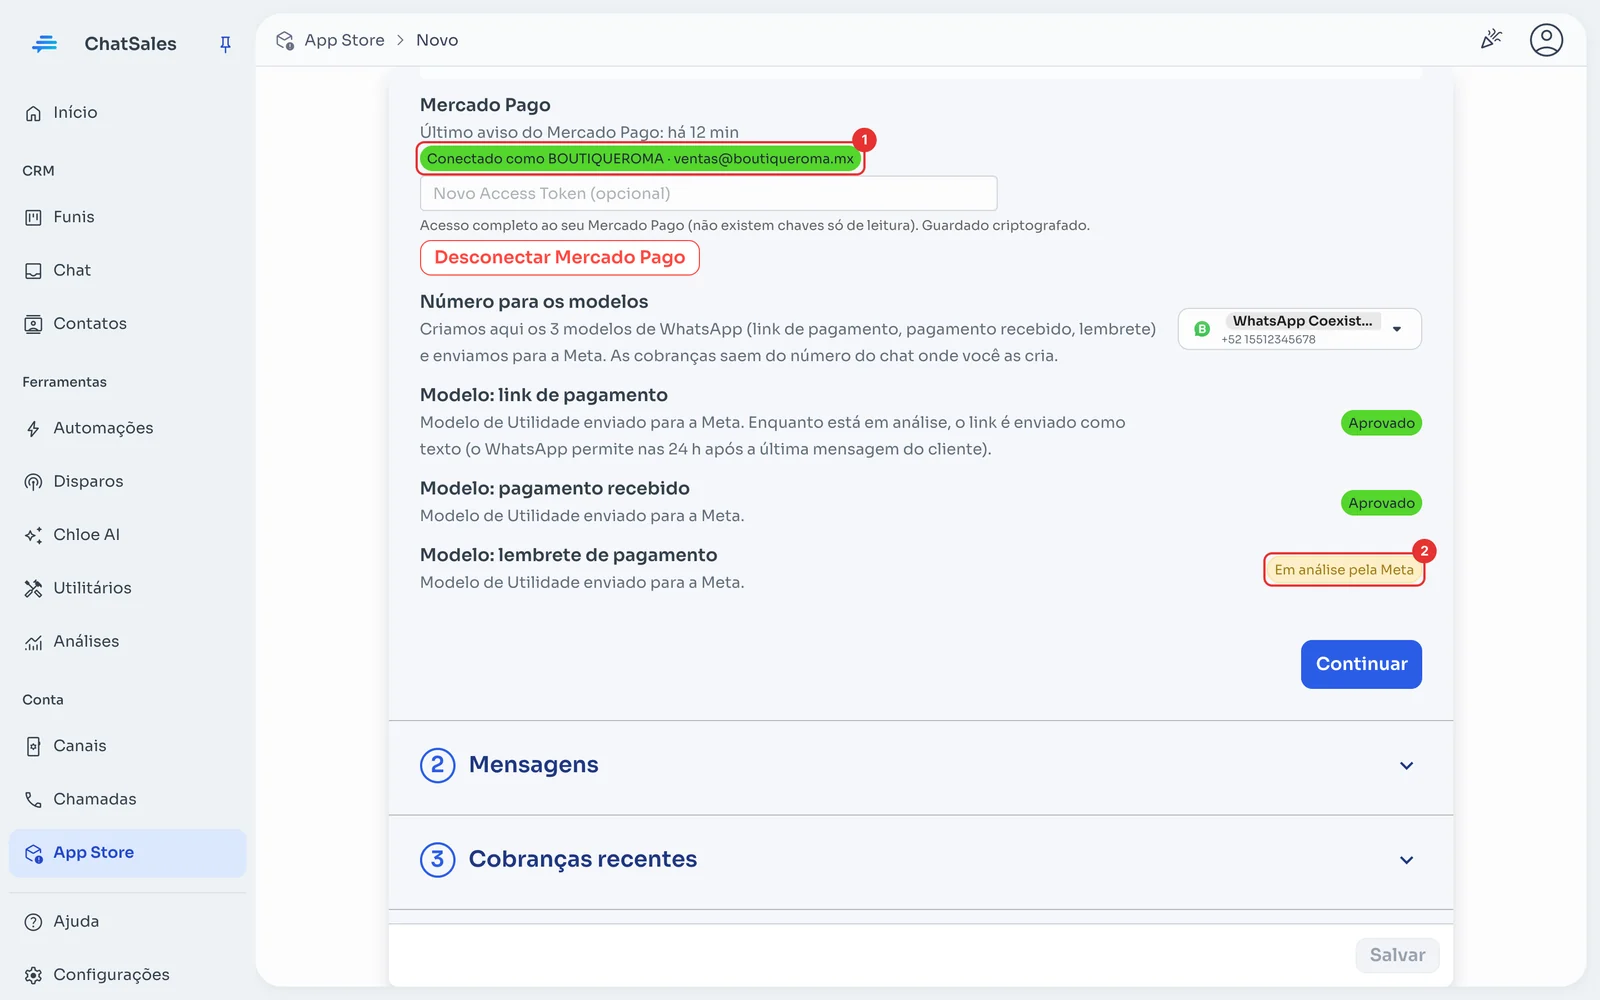This screenshot has width=1600, height=1000.
Task: Click the Análises chart icon
Action: click(33, 642)
